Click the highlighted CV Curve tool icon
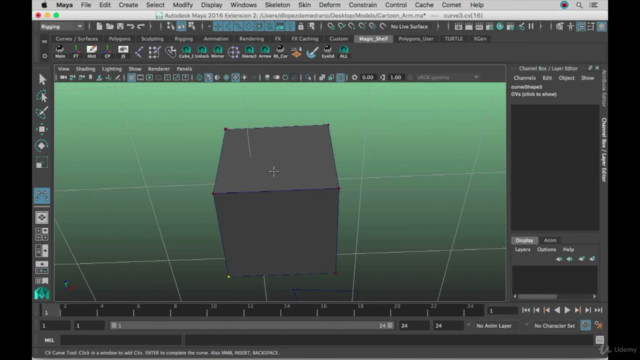Image resolution: width=640 pixels, height=360 pixels. coord(42,196)
